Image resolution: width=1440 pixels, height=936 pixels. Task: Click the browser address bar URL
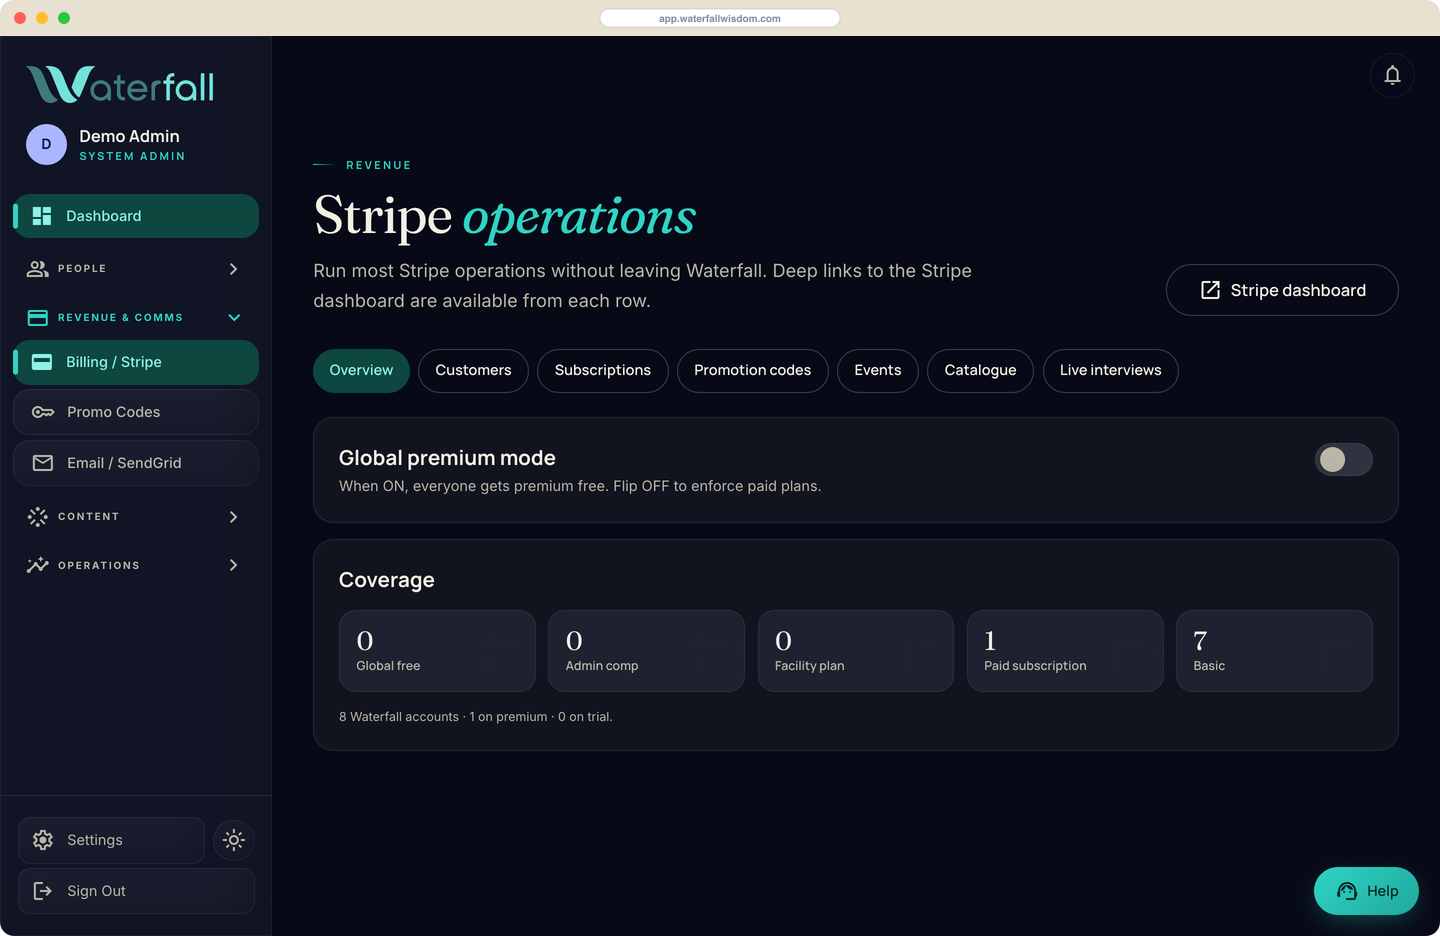720,18
